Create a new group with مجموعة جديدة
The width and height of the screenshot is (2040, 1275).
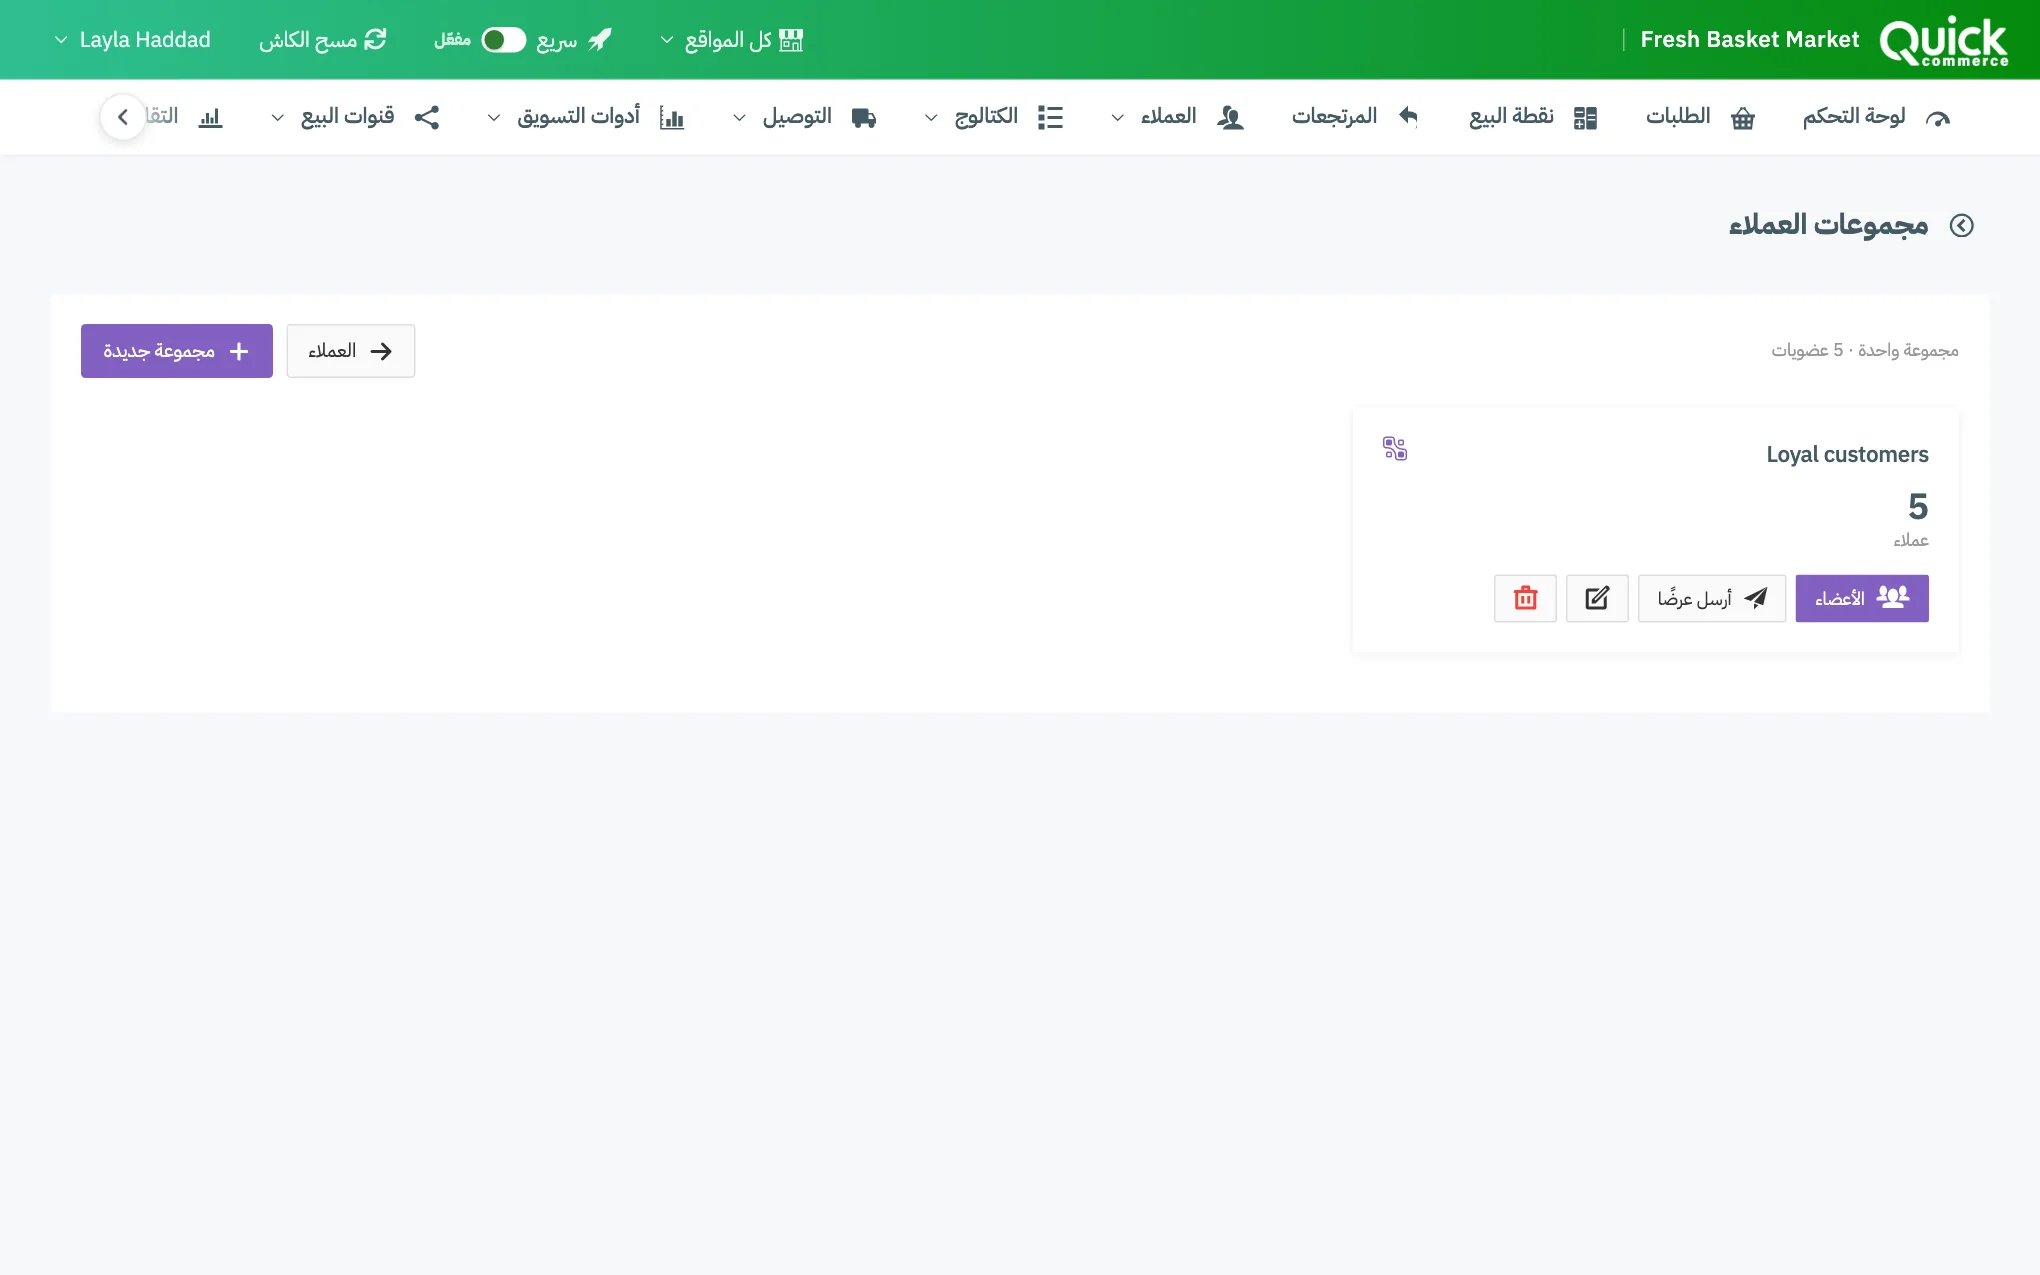177,351
